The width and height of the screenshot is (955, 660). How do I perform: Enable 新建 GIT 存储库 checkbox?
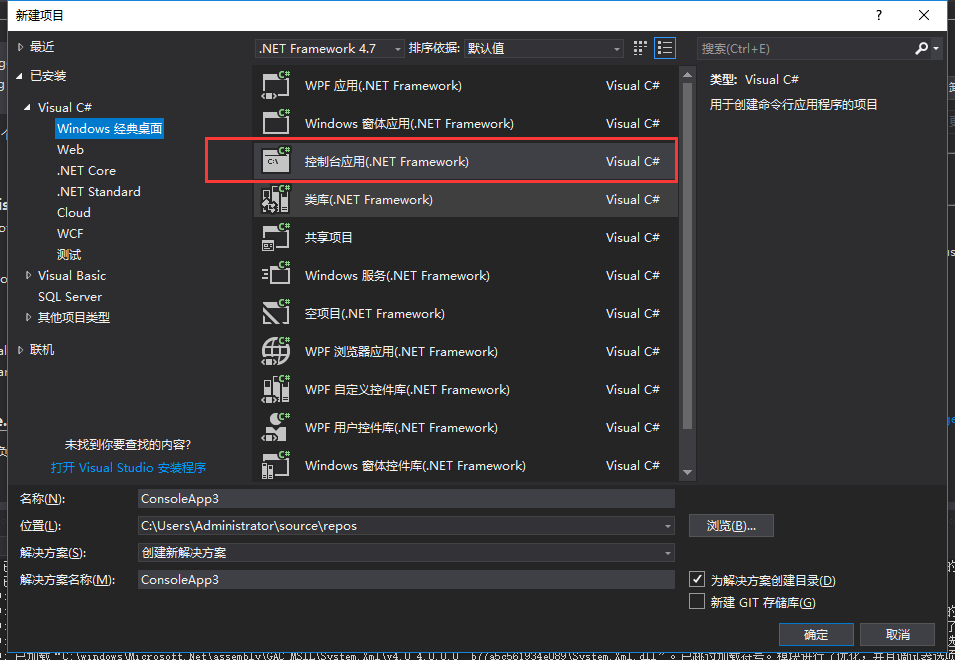coord(697,601)
